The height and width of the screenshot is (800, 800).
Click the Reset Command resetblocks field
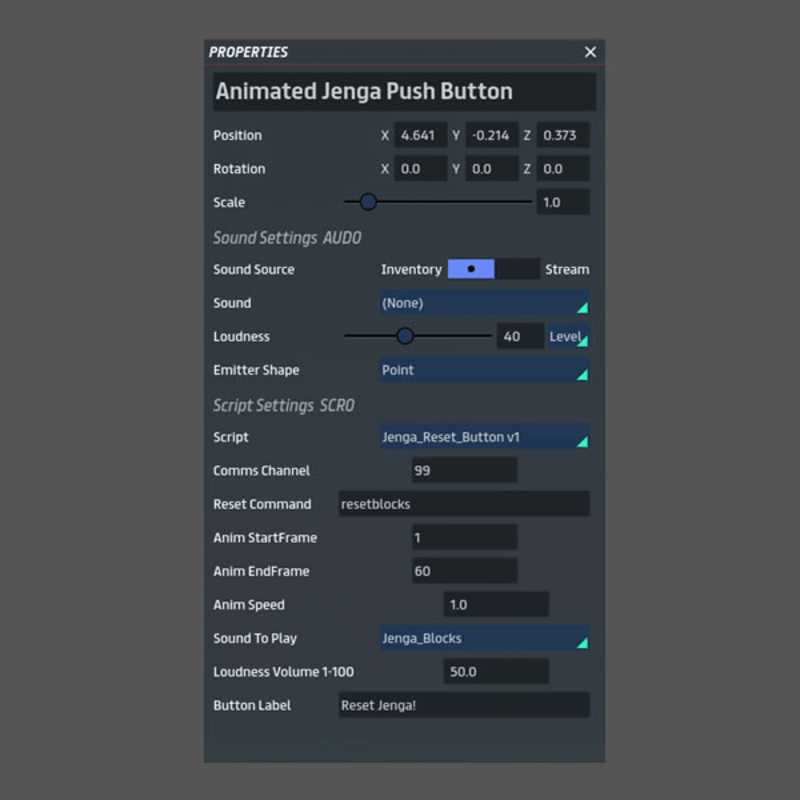pyautogui.click(x=463, y=504)
